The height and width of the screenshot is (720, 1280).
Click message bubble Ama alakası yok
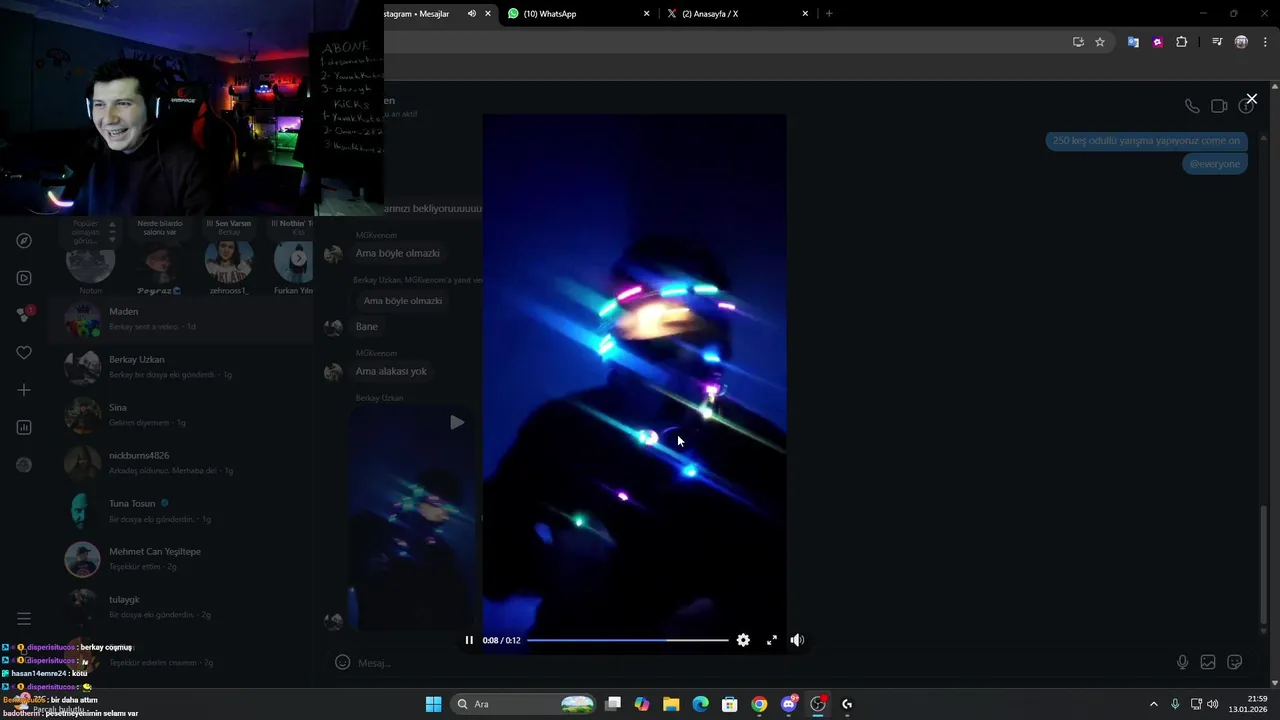(x=391, y=371)
